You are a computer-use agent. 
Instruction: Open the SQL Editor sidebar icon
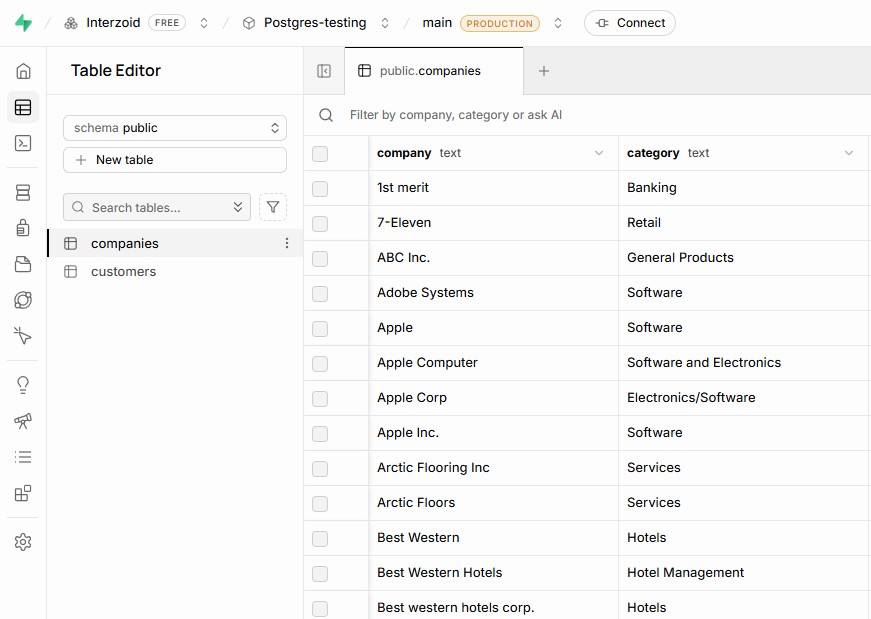tap(23, 143)
